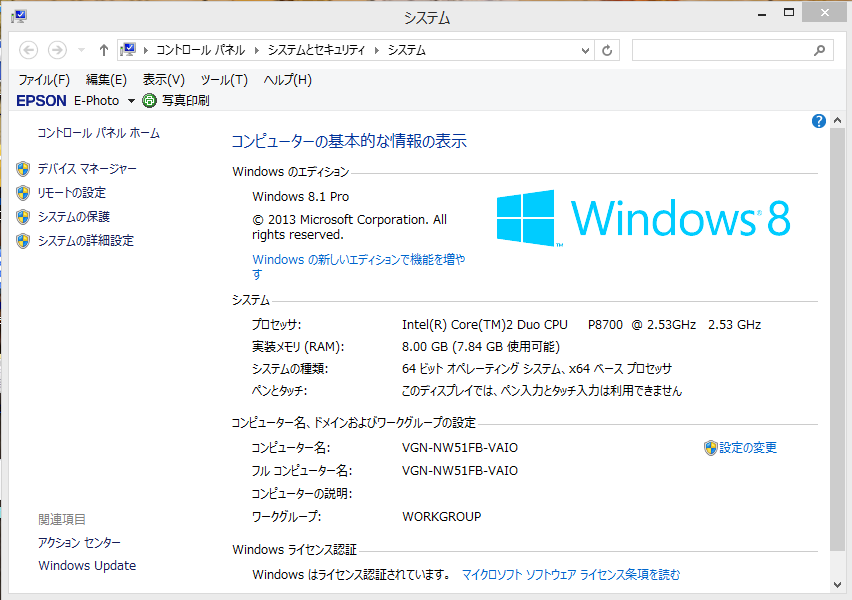Screen dimensions: 852x600
Task: Open デバイス マネージャー link
Action: click(87, 169)
